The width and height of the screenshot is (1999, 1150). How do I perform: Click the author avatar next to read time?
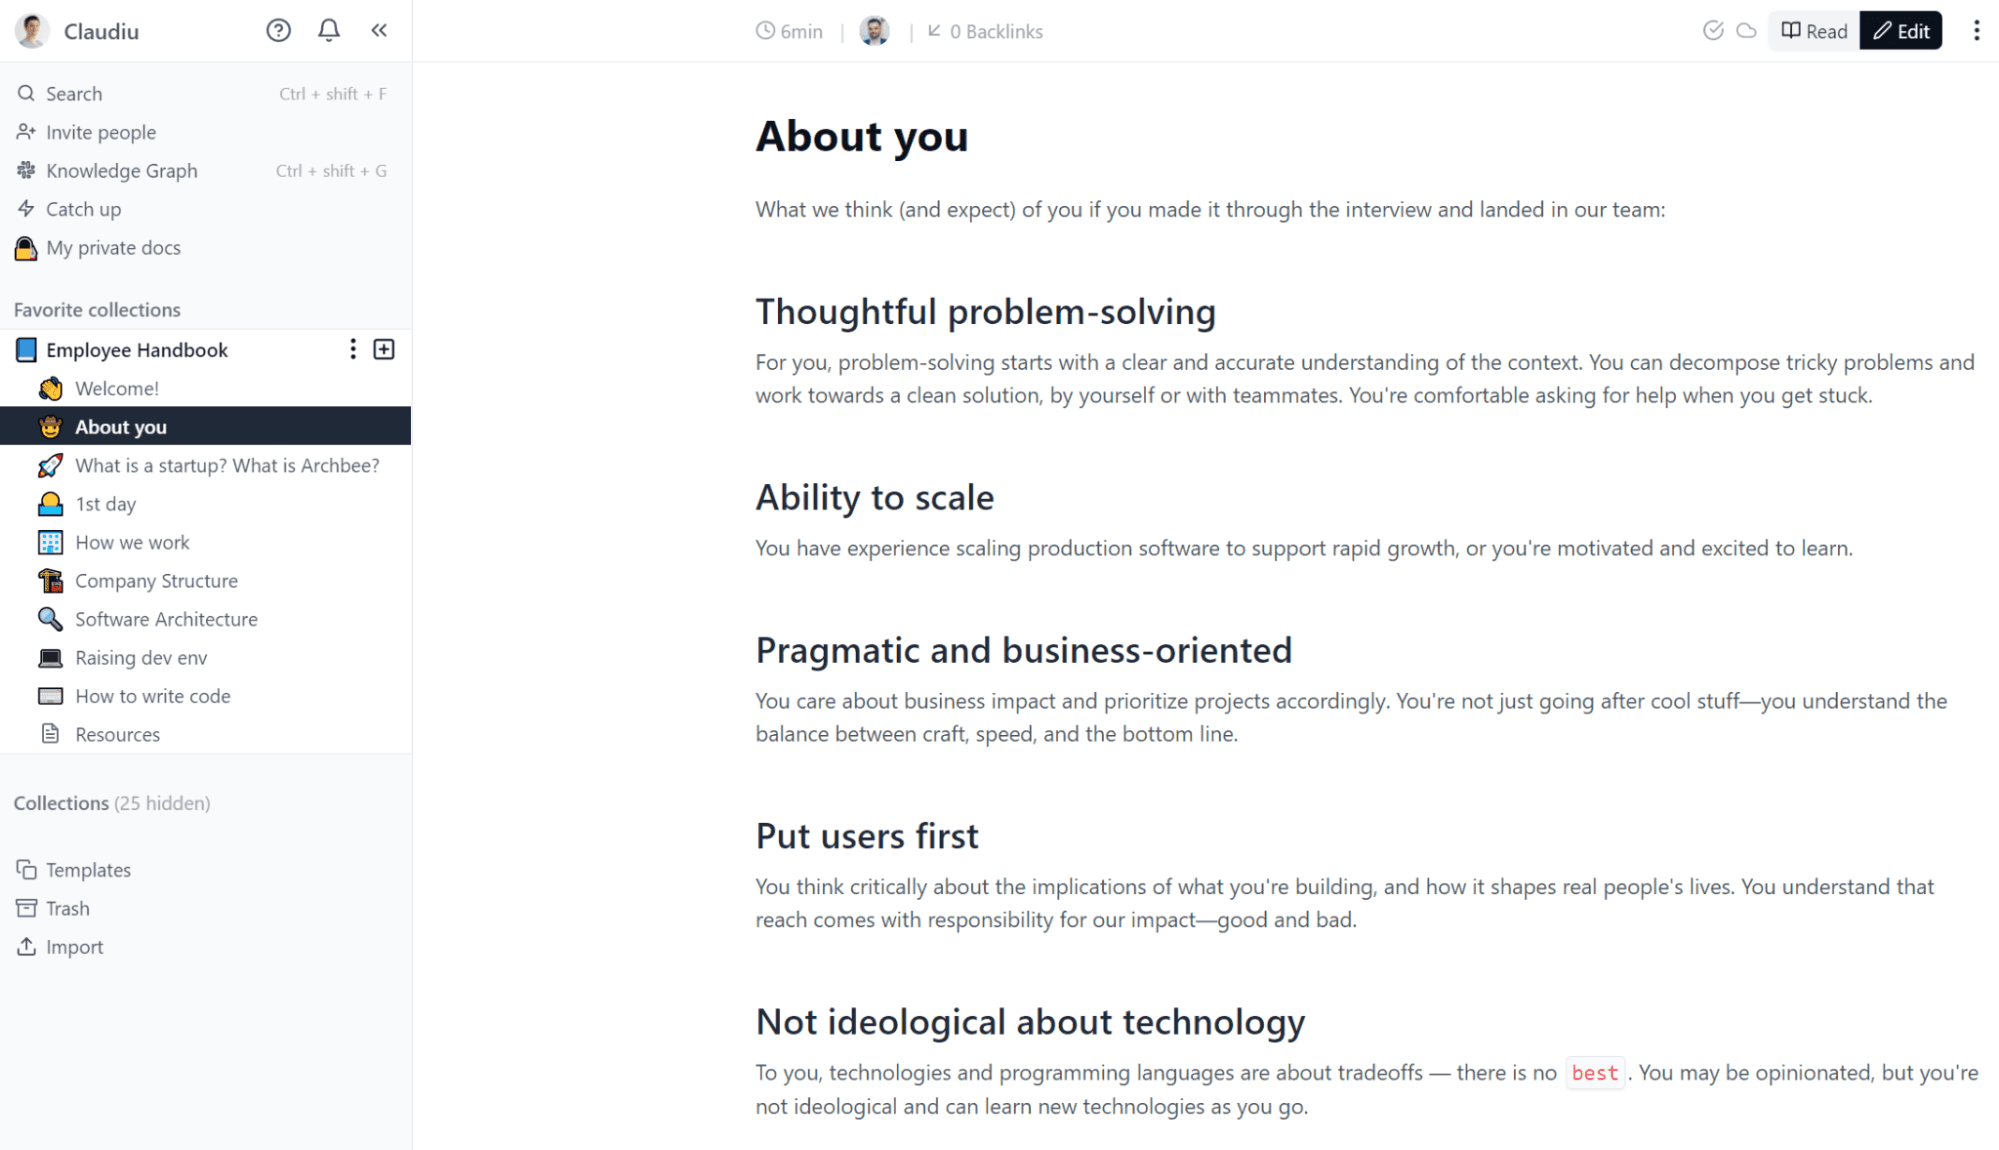[x=875, y=30]
